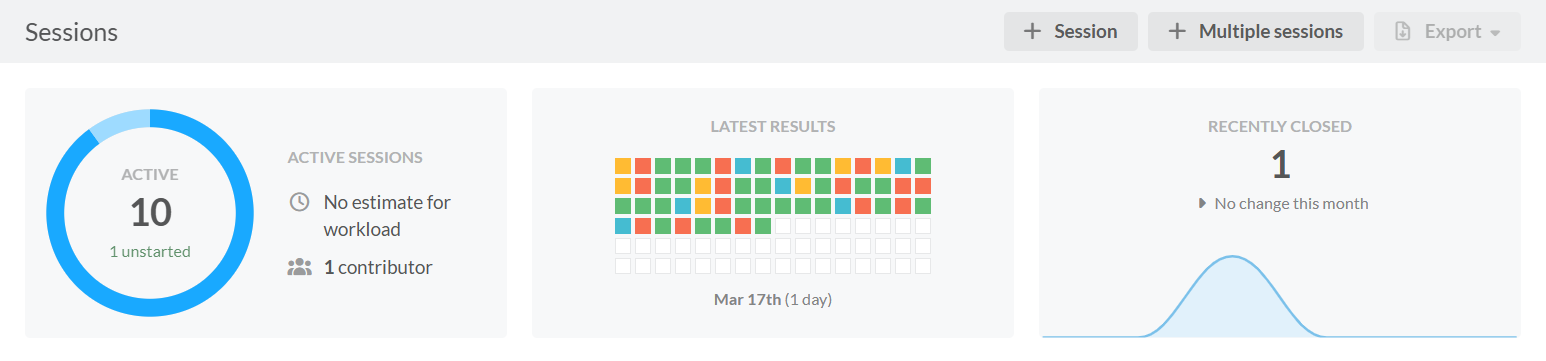Select first blue square in fourth results row

click(x=623, y=226)
